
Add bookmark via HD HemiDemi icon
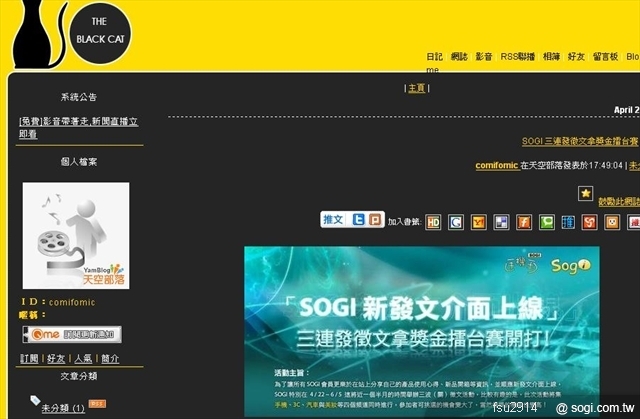click(433, 222)
